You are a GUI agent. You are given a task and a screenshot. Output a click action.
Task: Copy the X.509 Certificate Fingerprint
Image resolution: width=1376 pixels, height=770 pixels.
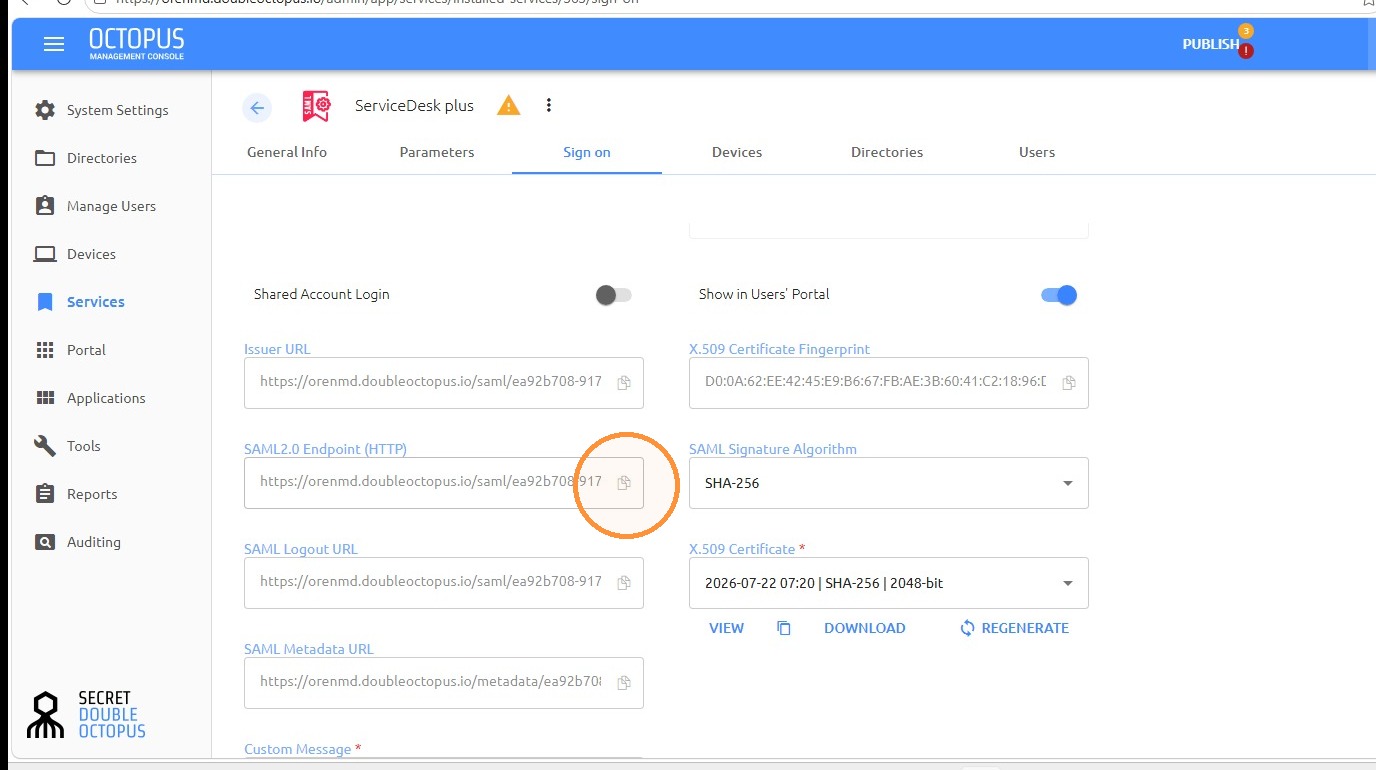coord(1069,383)
